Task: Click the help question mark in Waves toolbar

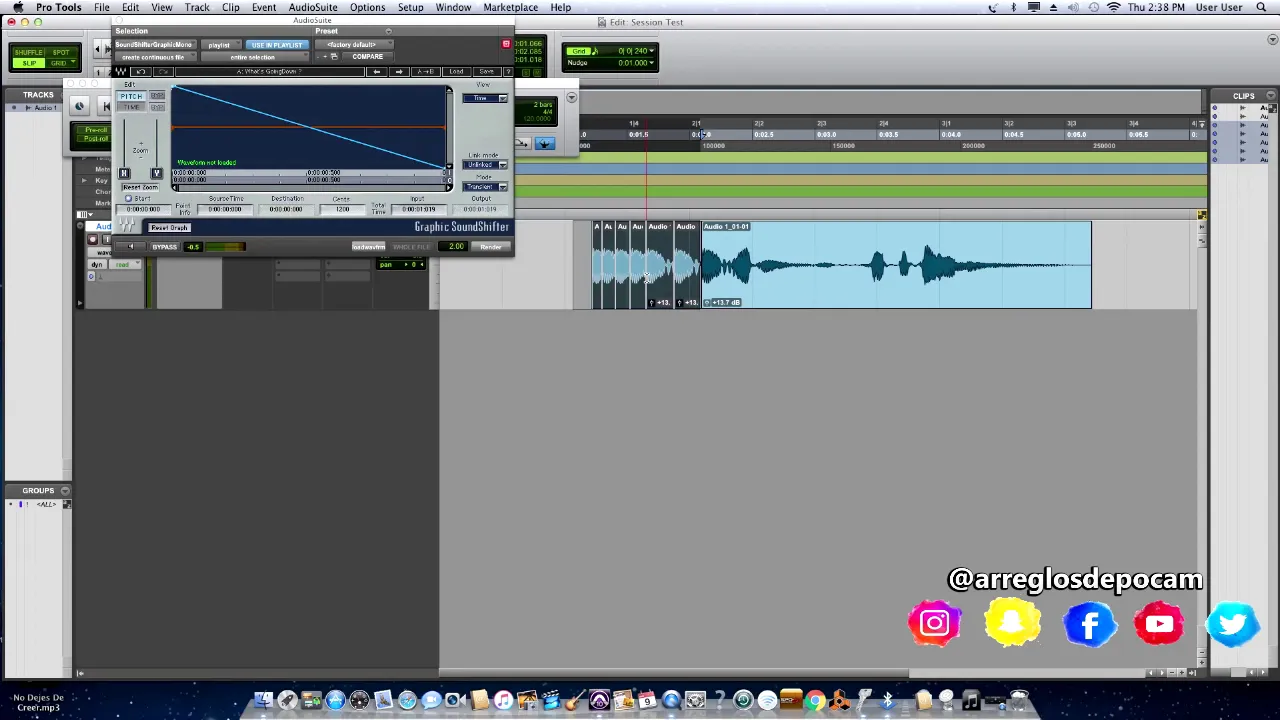Action: click(508, 71)
